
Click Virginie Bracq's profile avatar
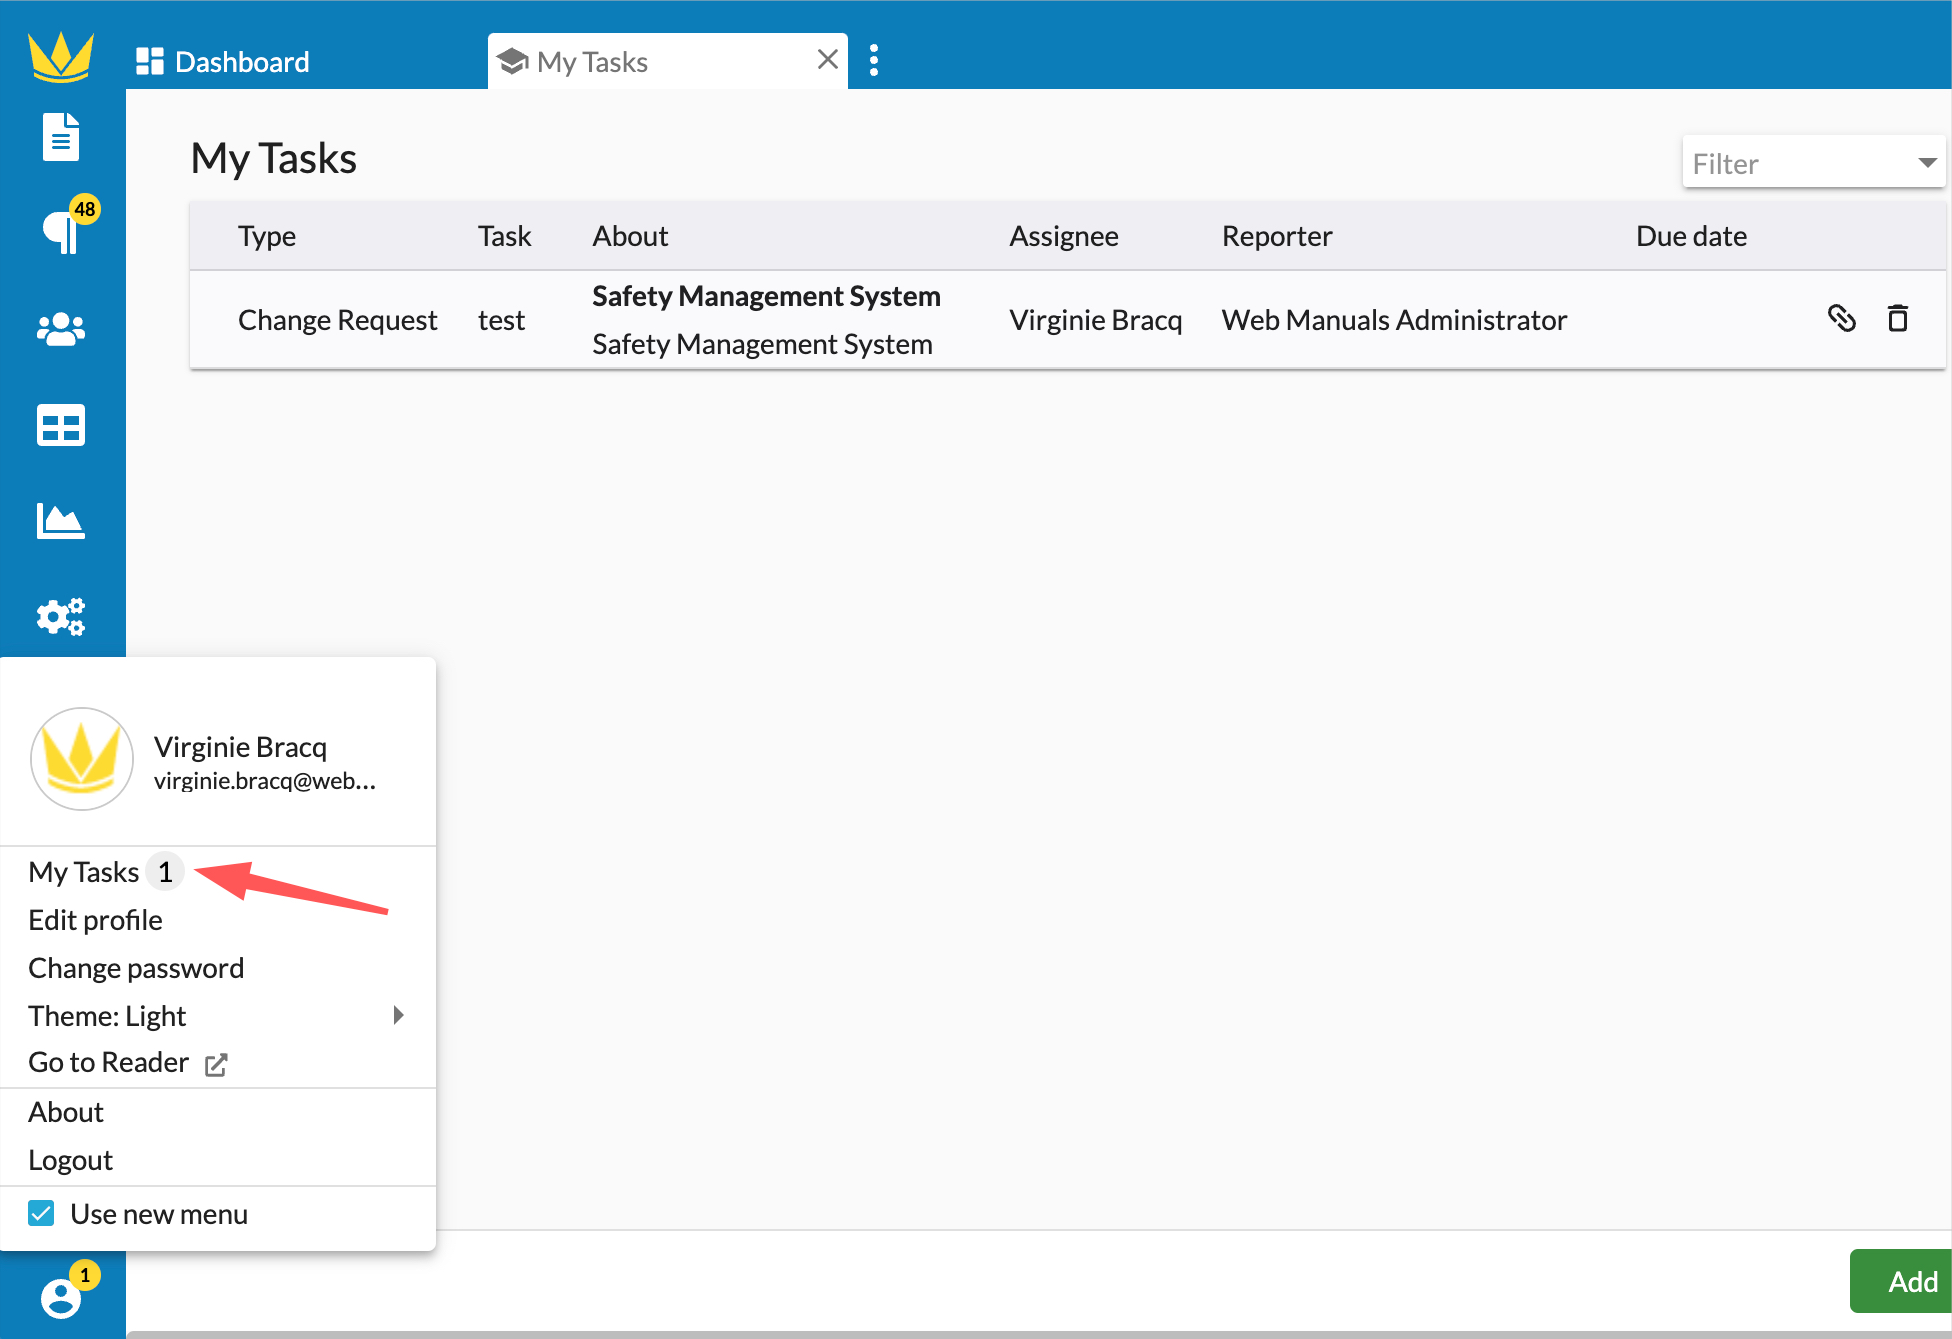[82, 759]
